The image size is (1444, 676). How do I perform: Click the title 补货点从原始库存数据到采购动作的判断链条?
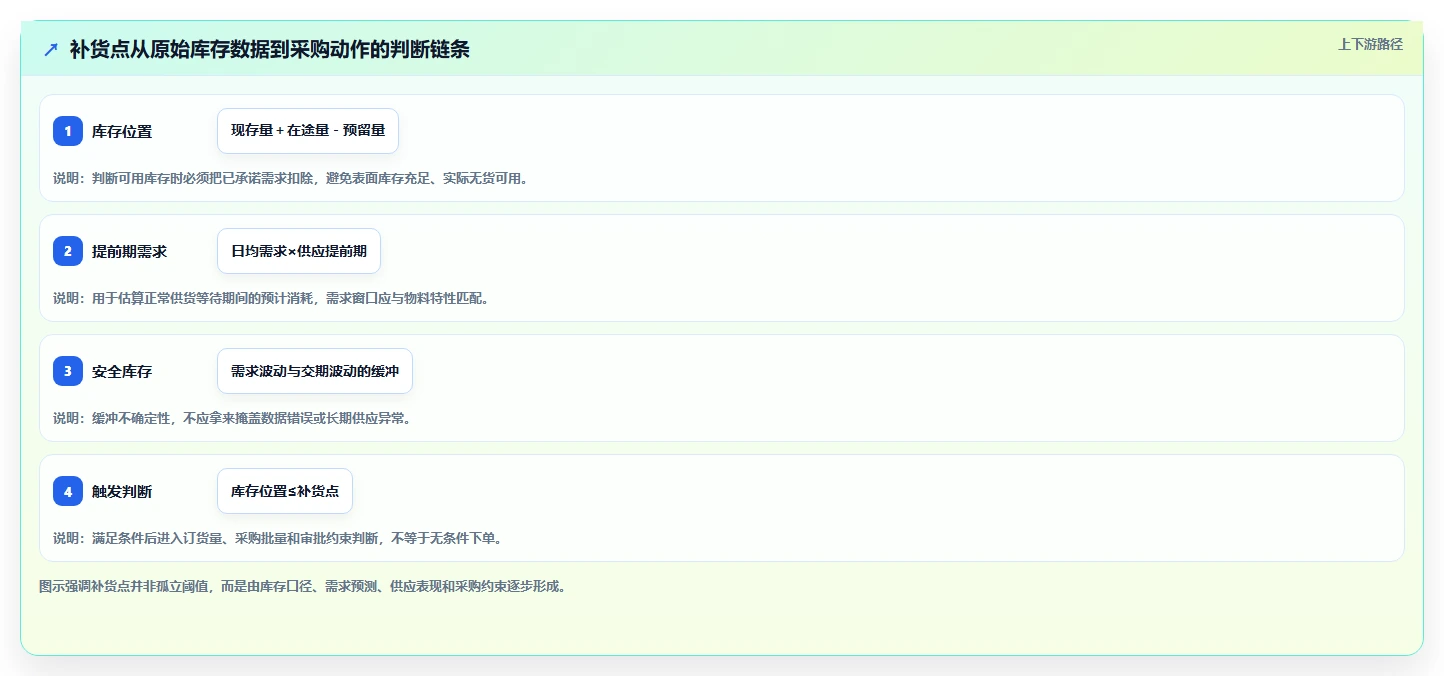pyautogui.click(x=270, y=49)
